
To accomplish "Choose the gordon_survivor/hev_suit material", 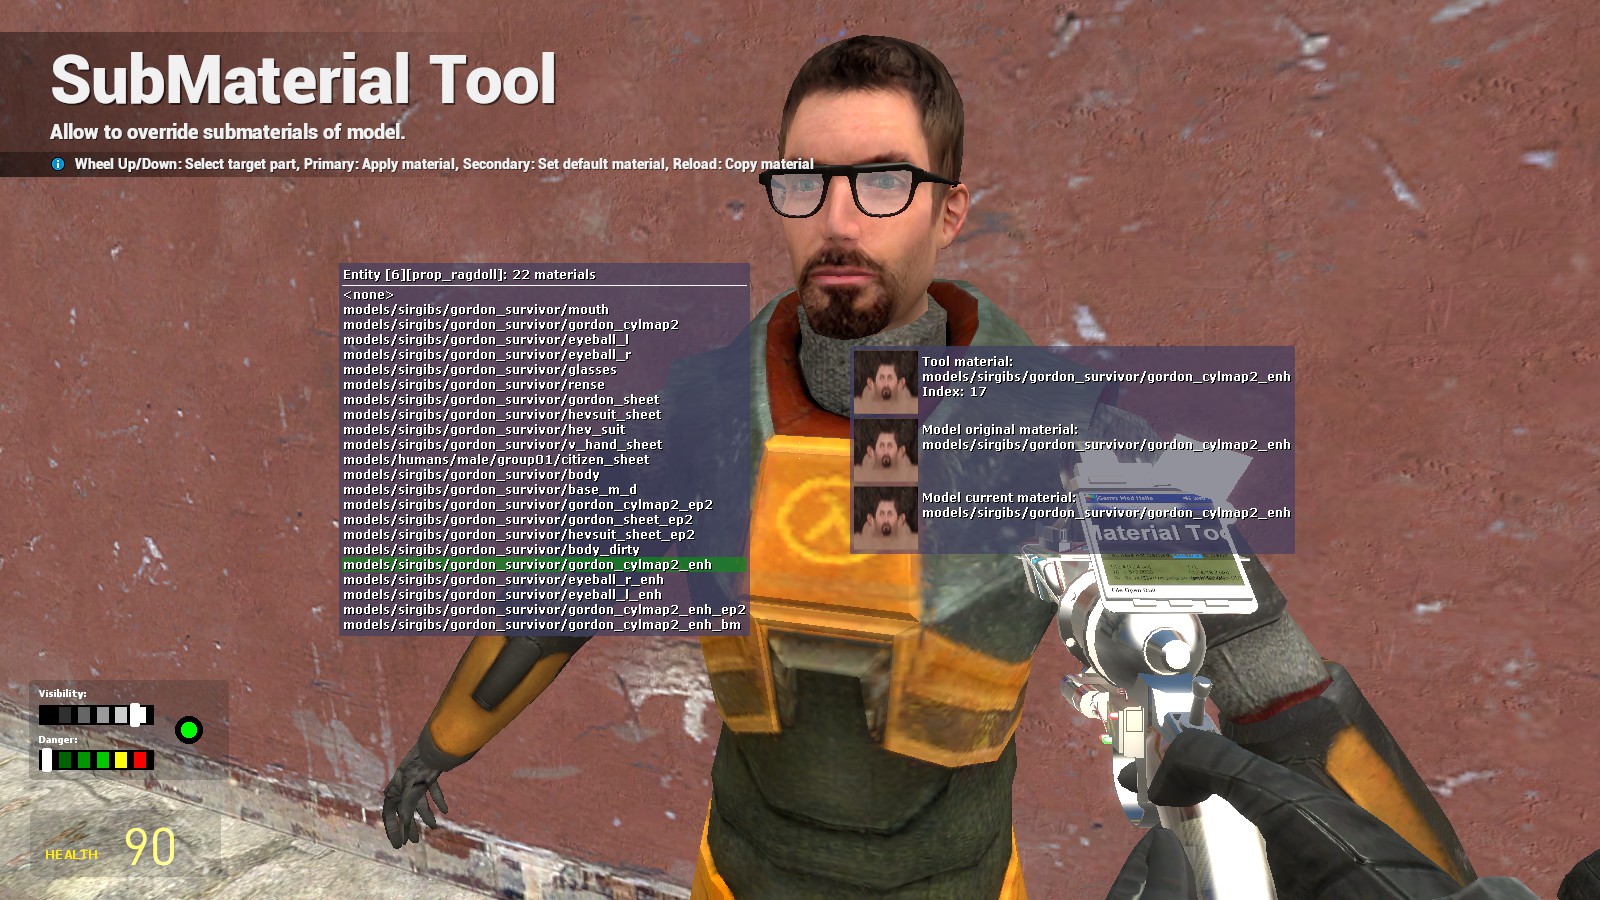I will 544,430.
